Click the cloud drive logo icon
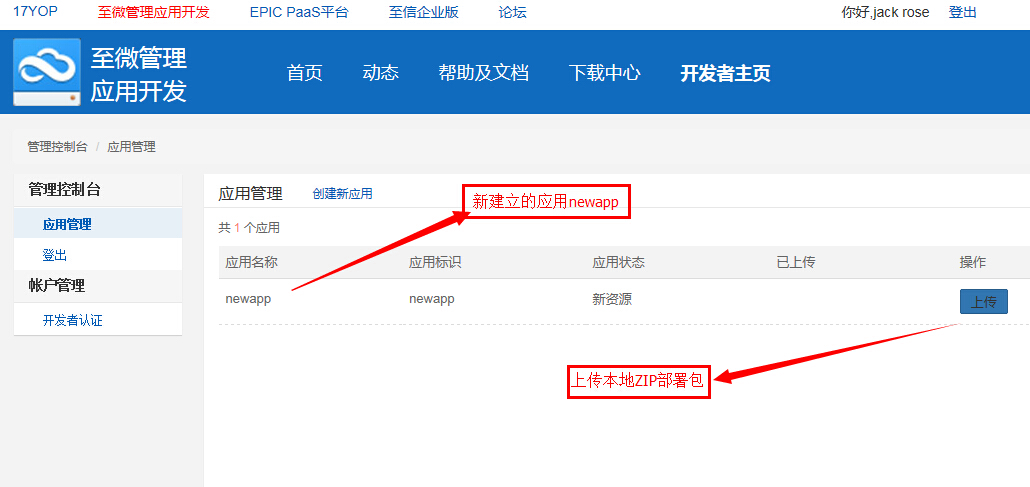Image resolution: width=1030 pixels, height=487 pixels. click(47, 72)
